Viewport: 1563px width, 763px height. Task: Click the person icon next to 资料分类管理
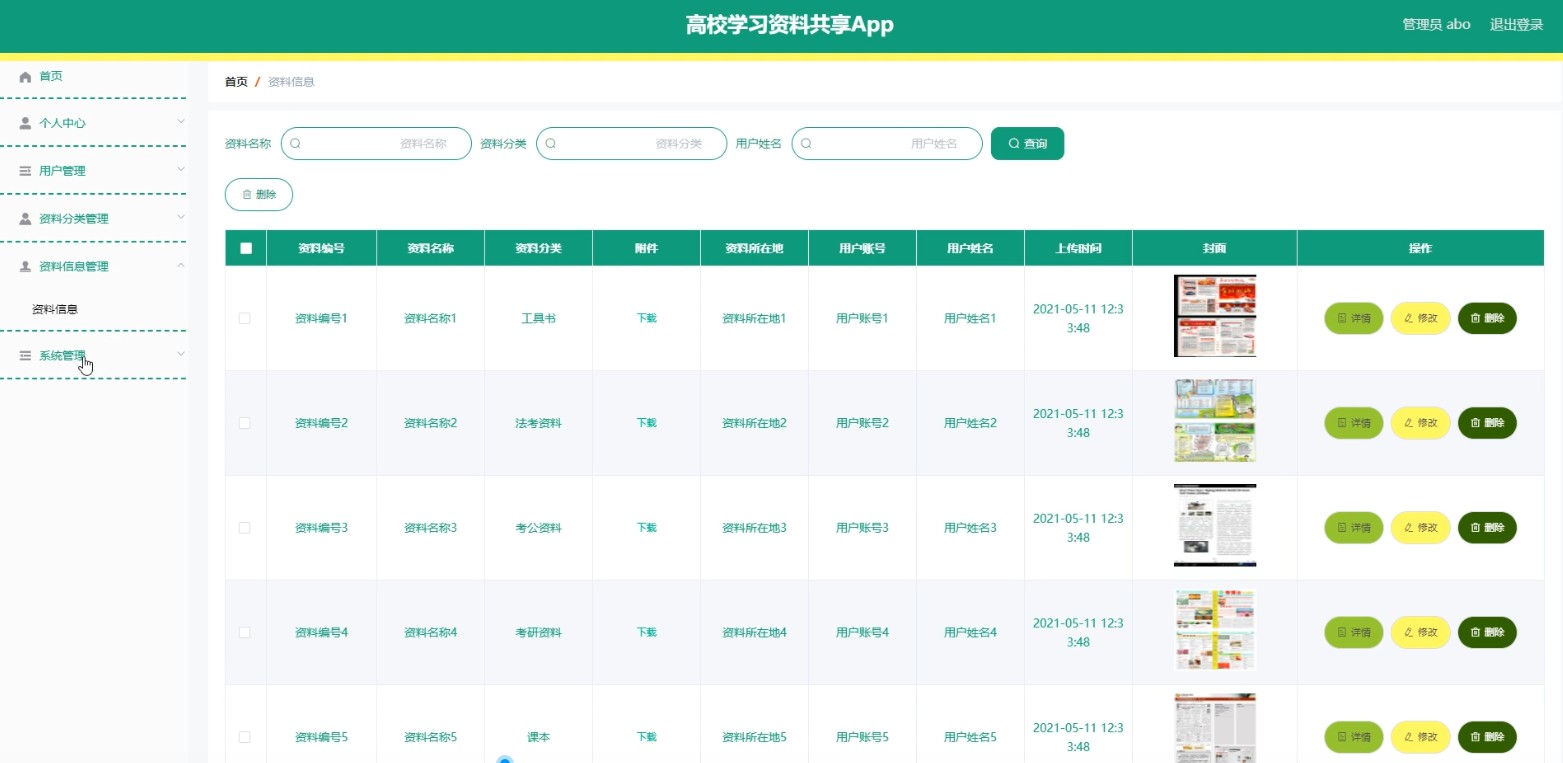(x=26, y=219)
